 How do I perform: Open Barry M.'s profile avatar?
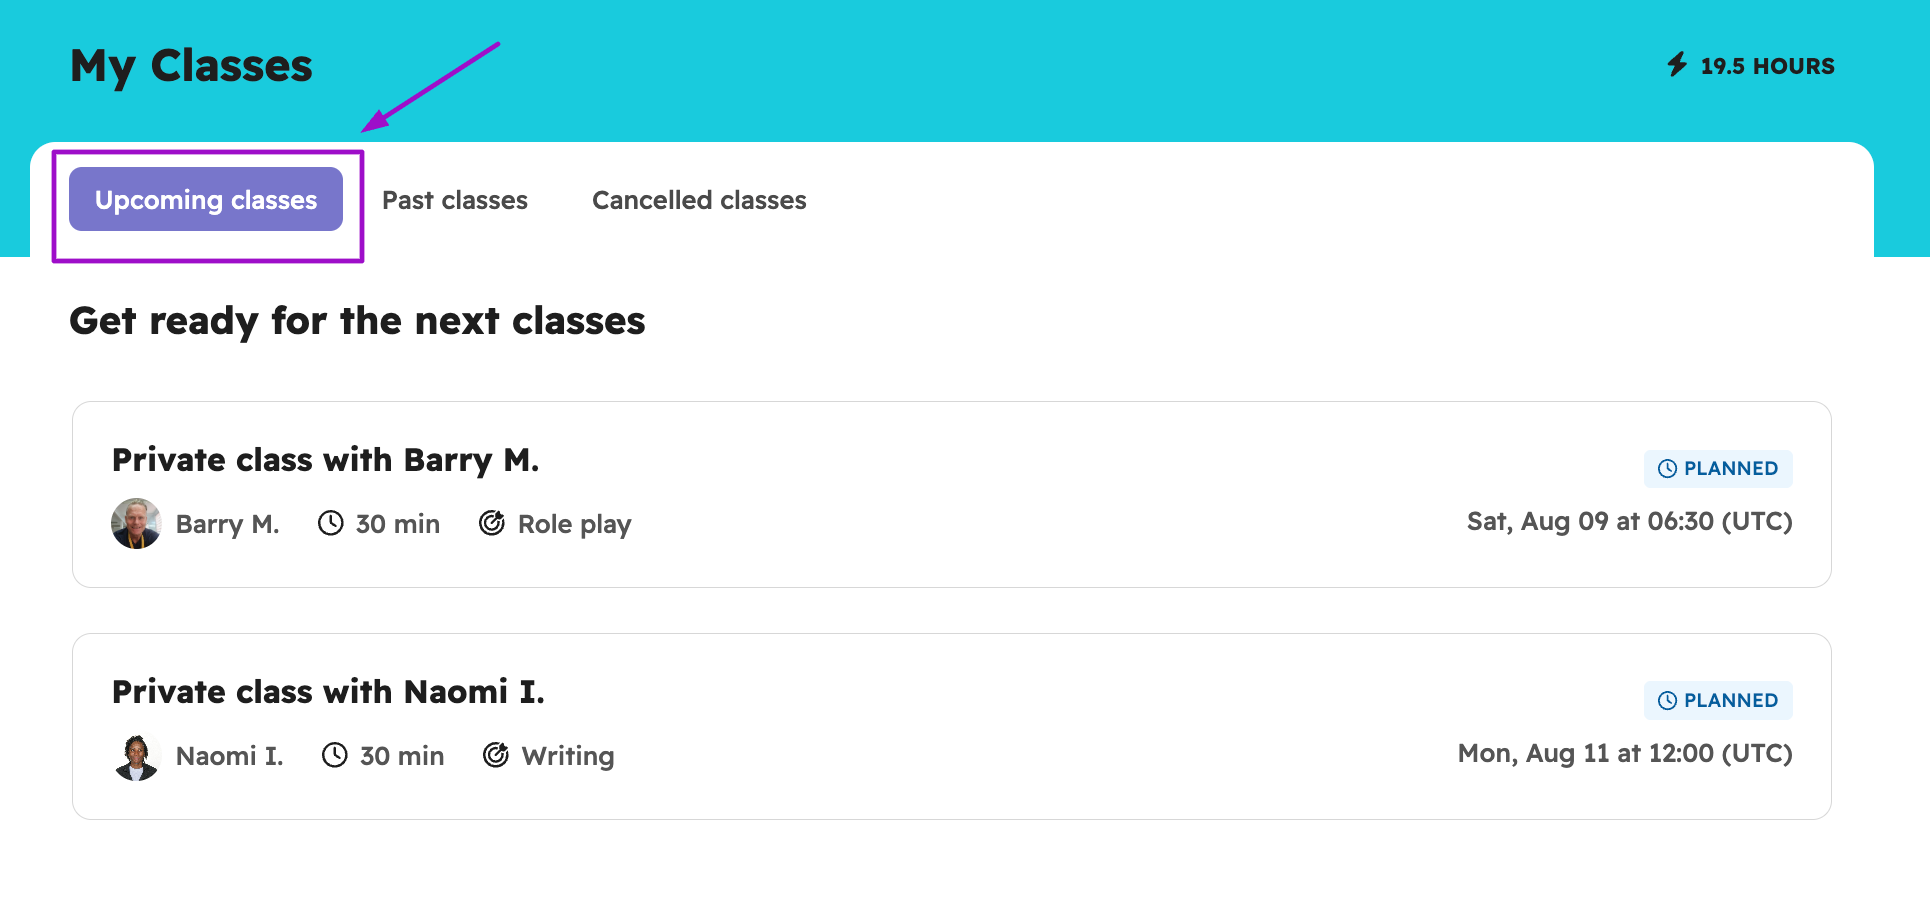click(136, 523)
